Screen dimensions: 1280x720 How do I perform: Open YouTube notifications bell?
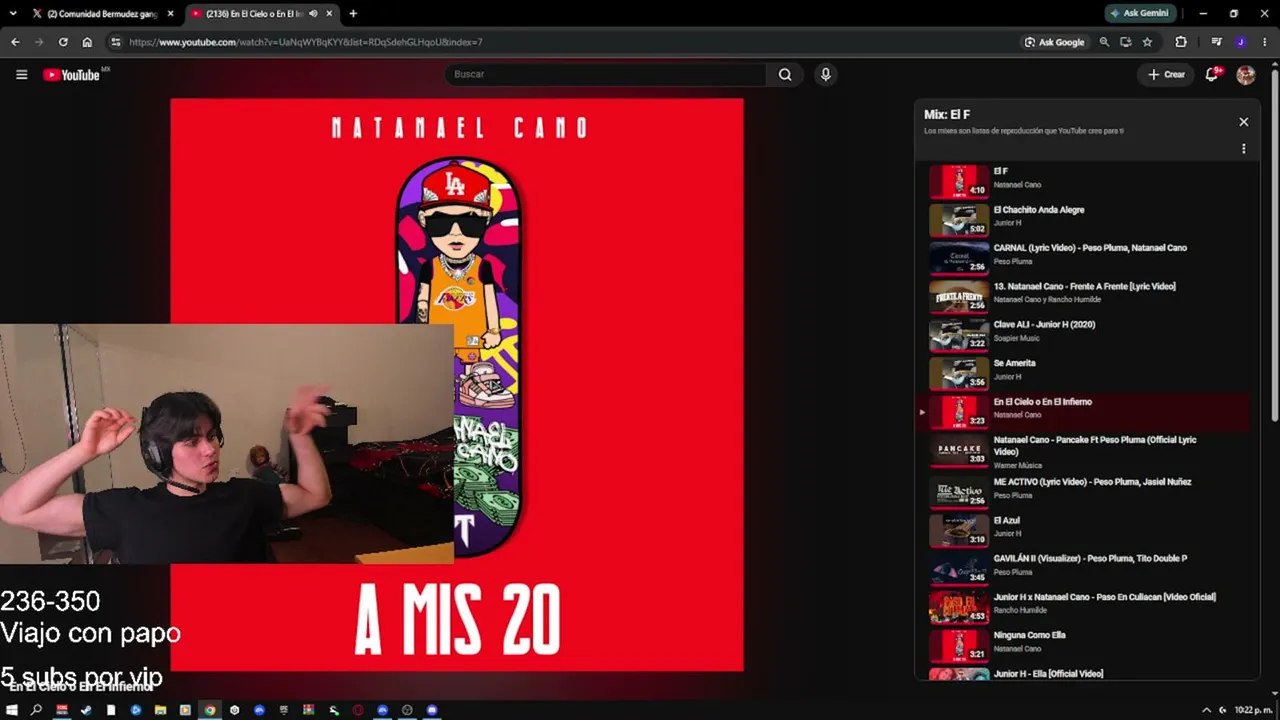1212,74
